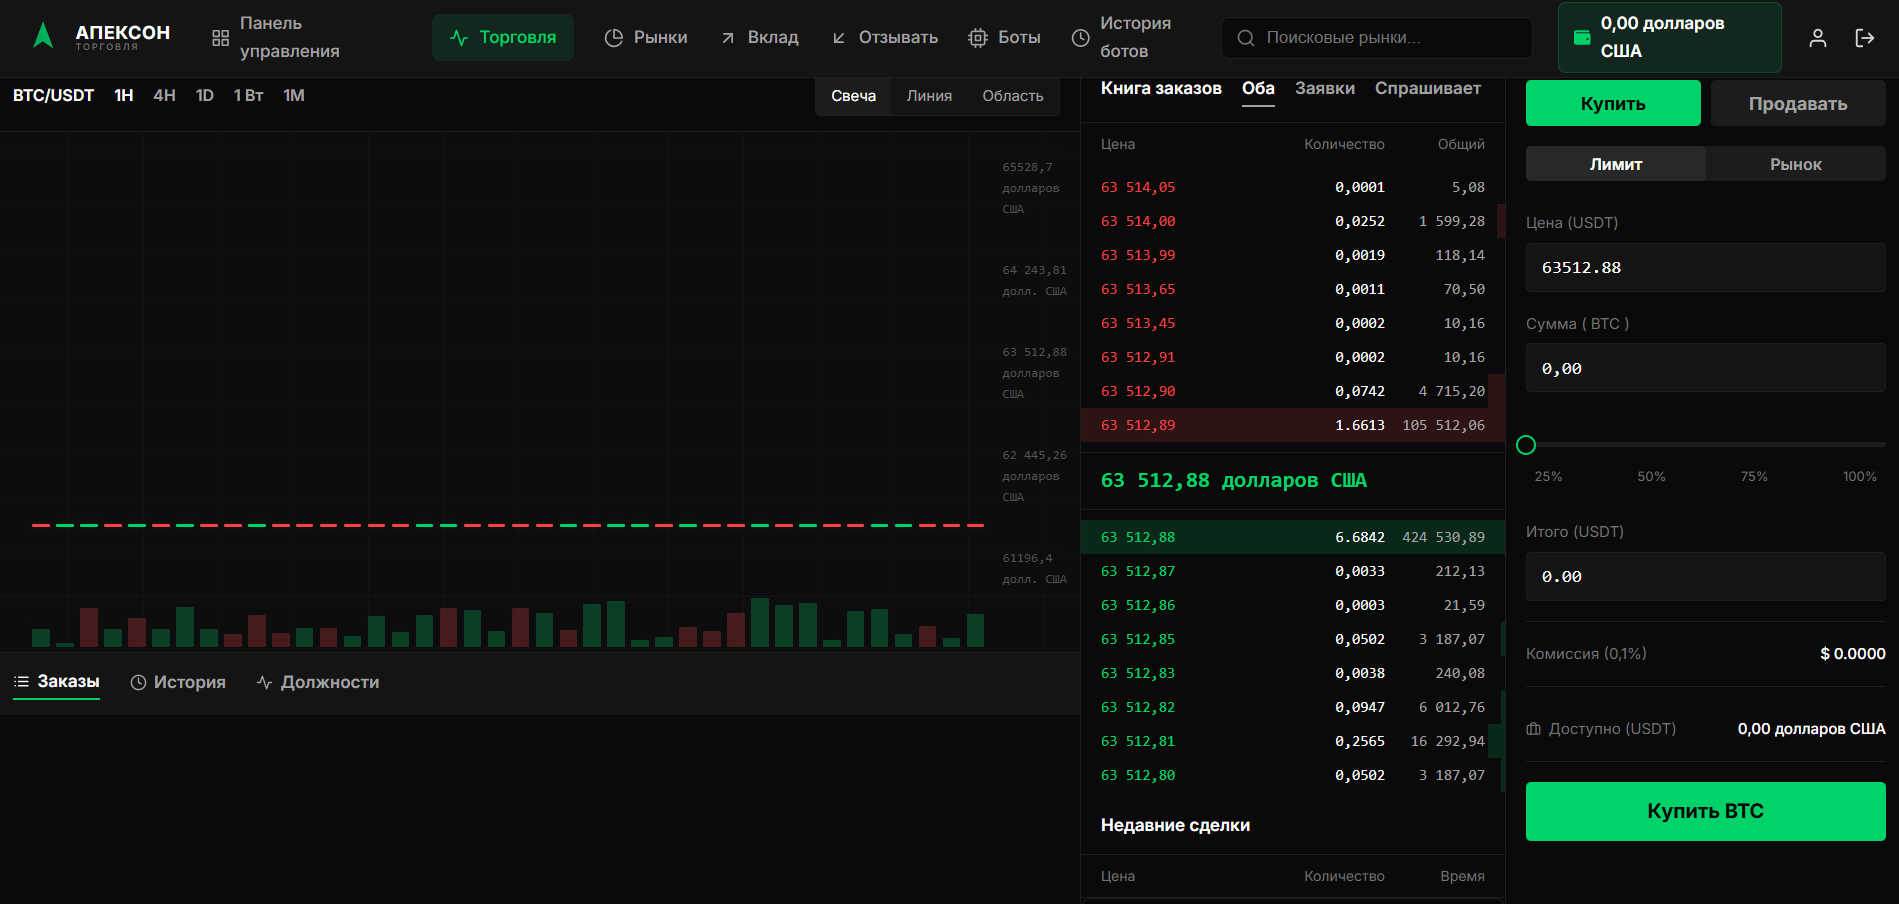Click the magnifier icon in the search box
The image size is (1899, 904).
pyautogui.click(x=1246, y=38)
